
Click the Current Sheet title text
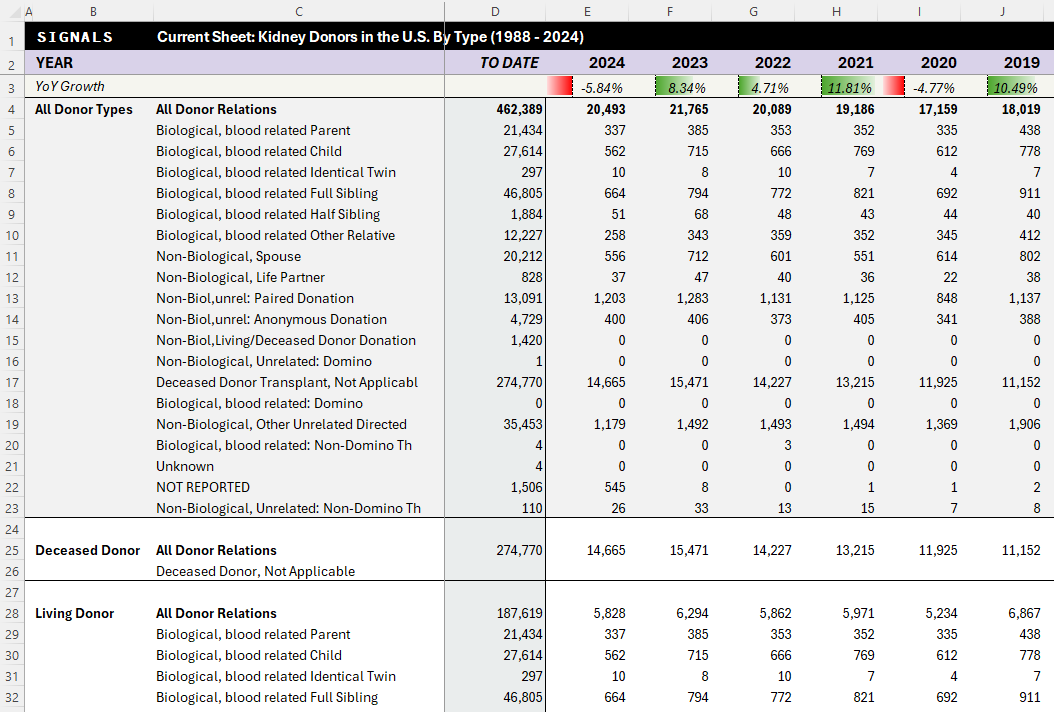(370, 37)
